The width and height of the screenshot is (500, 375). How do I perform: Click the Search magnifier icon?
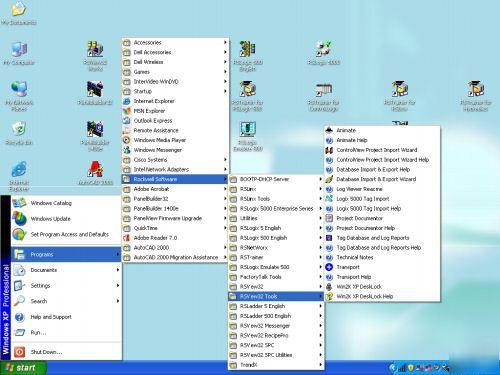tap(19, 301)
